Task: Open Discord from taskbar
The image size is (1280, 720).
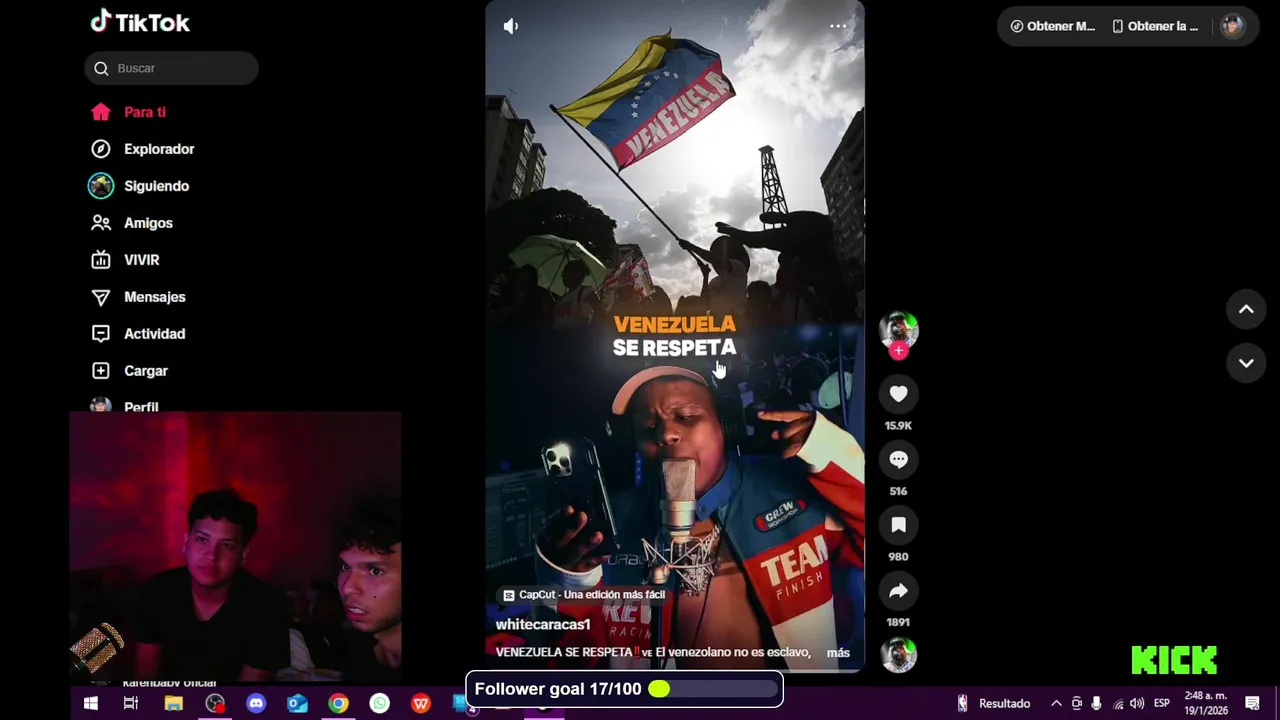Action: 256,704
